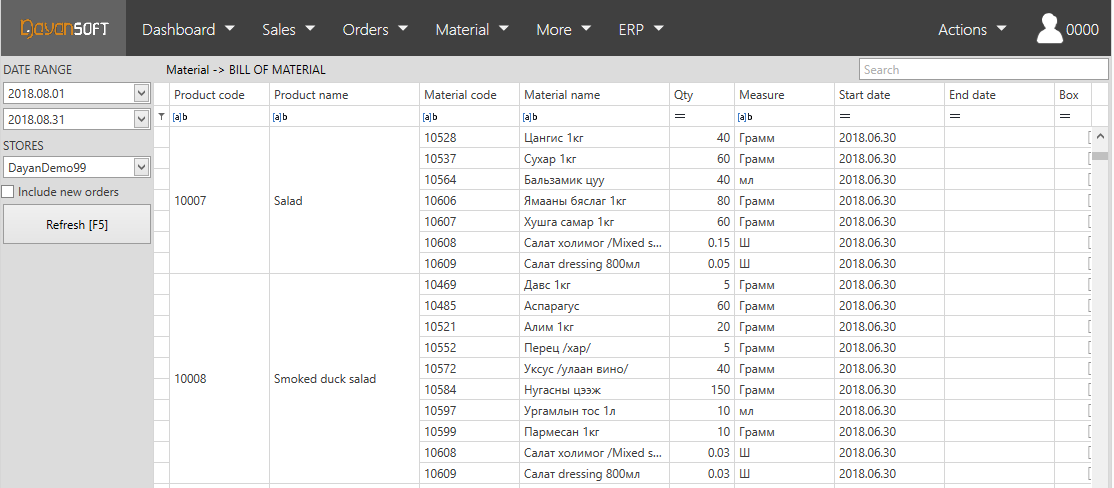The width and height of the screenshot is (1114, 488).
Task: Select the Ургамлын тос 1л cell
Action: (x=595, y=411)
